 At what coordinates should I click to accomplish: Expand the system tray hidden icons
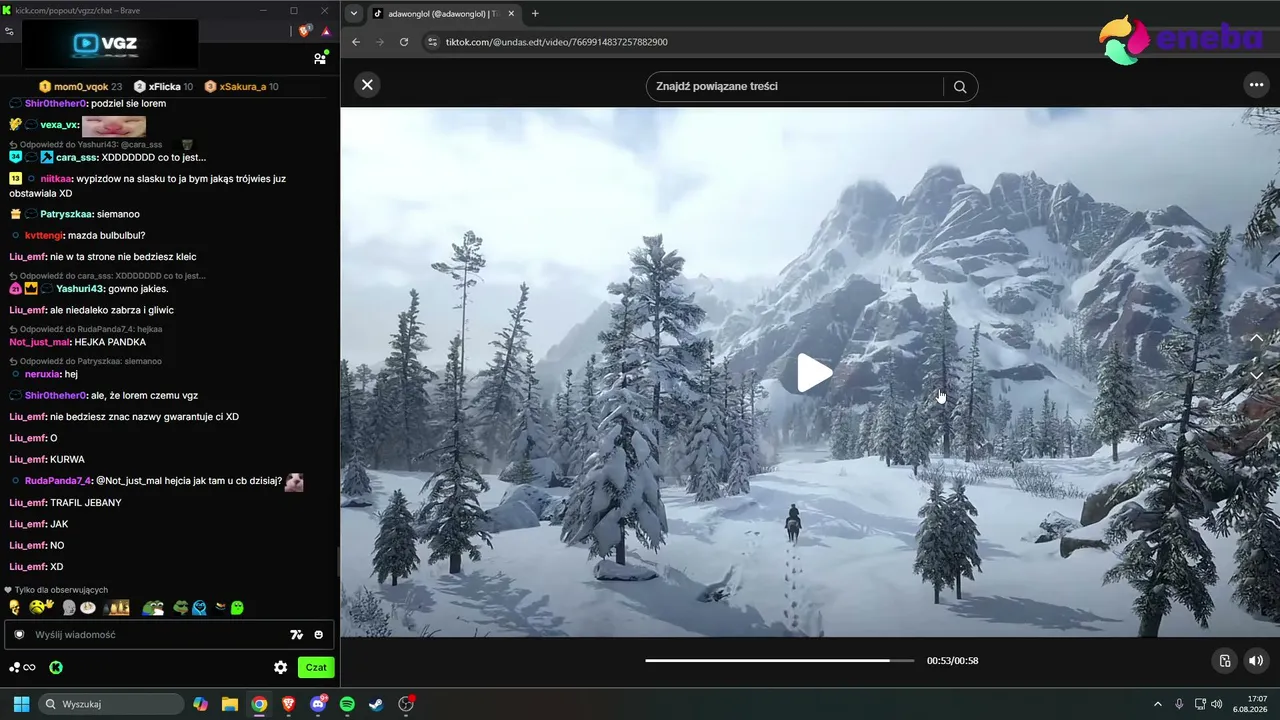point(1158,704)
